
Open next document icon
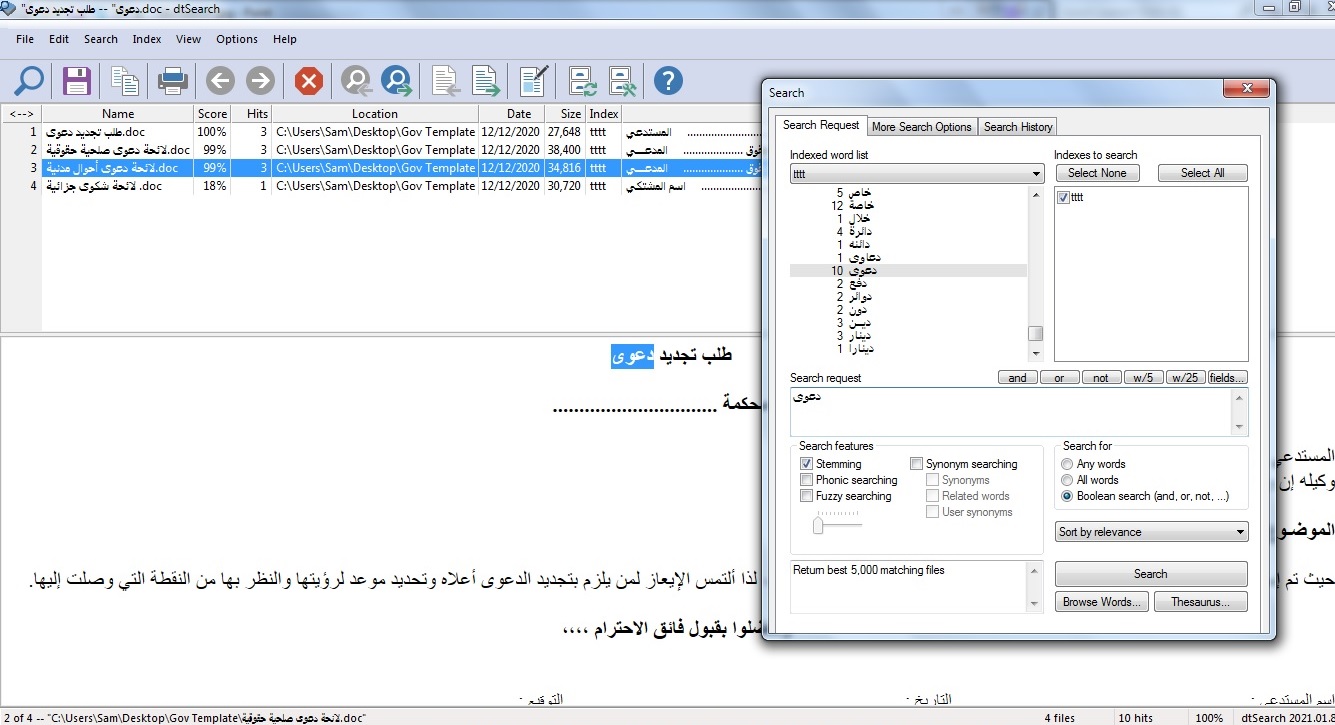point(486,80)
